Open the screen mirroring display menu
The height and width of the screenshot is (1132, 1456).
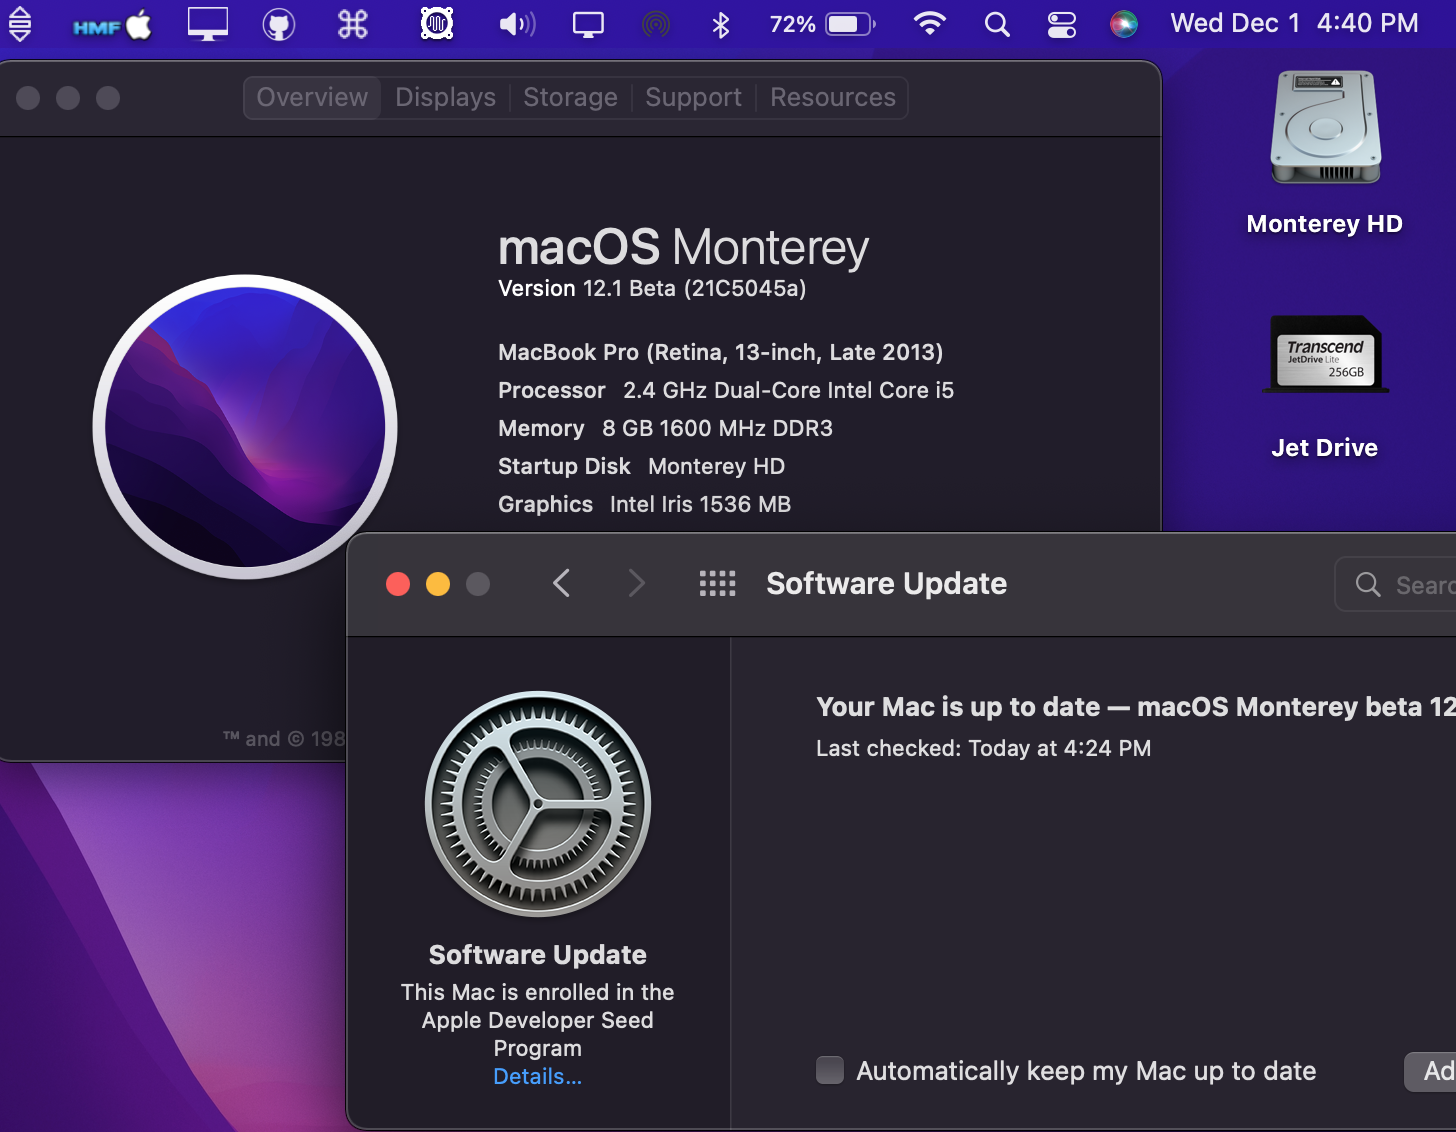(x=588, y=24)
